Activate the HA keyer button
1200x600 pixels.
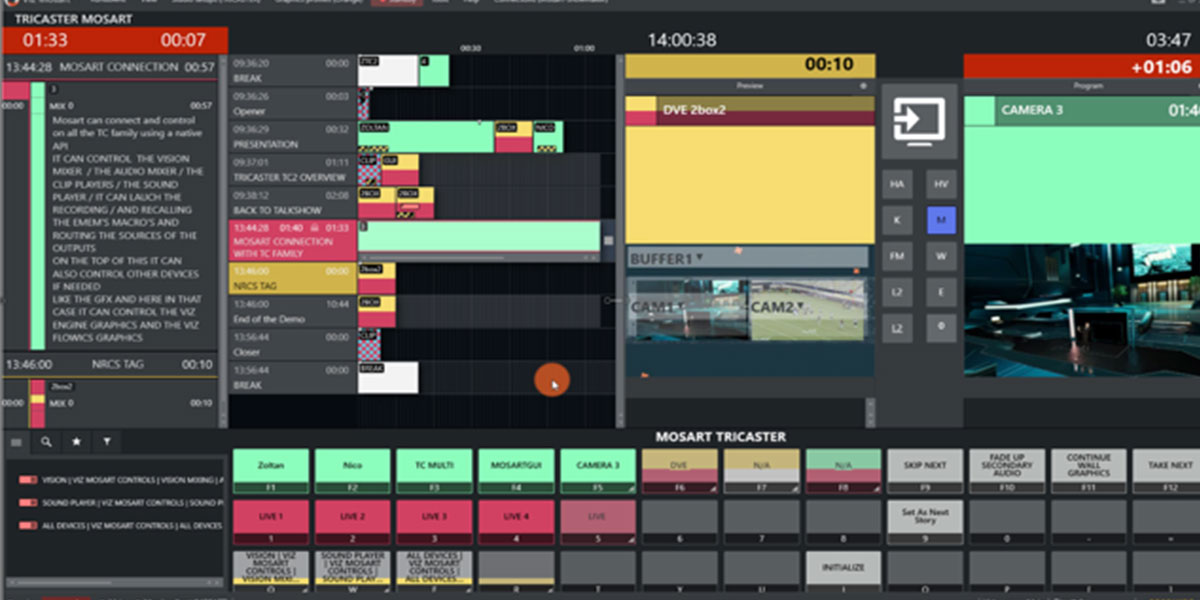pos(896,184)
